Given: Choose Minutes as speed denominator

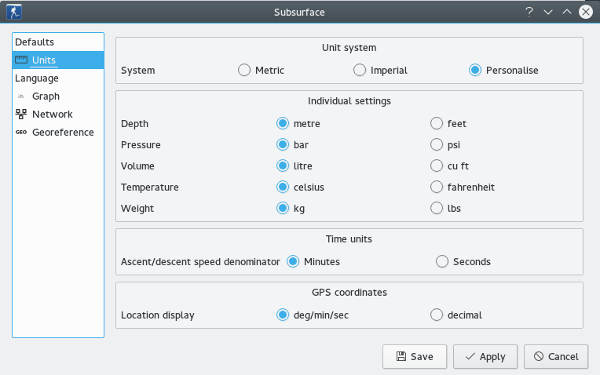Looking at the screenshot, I should tap(313, 262).
